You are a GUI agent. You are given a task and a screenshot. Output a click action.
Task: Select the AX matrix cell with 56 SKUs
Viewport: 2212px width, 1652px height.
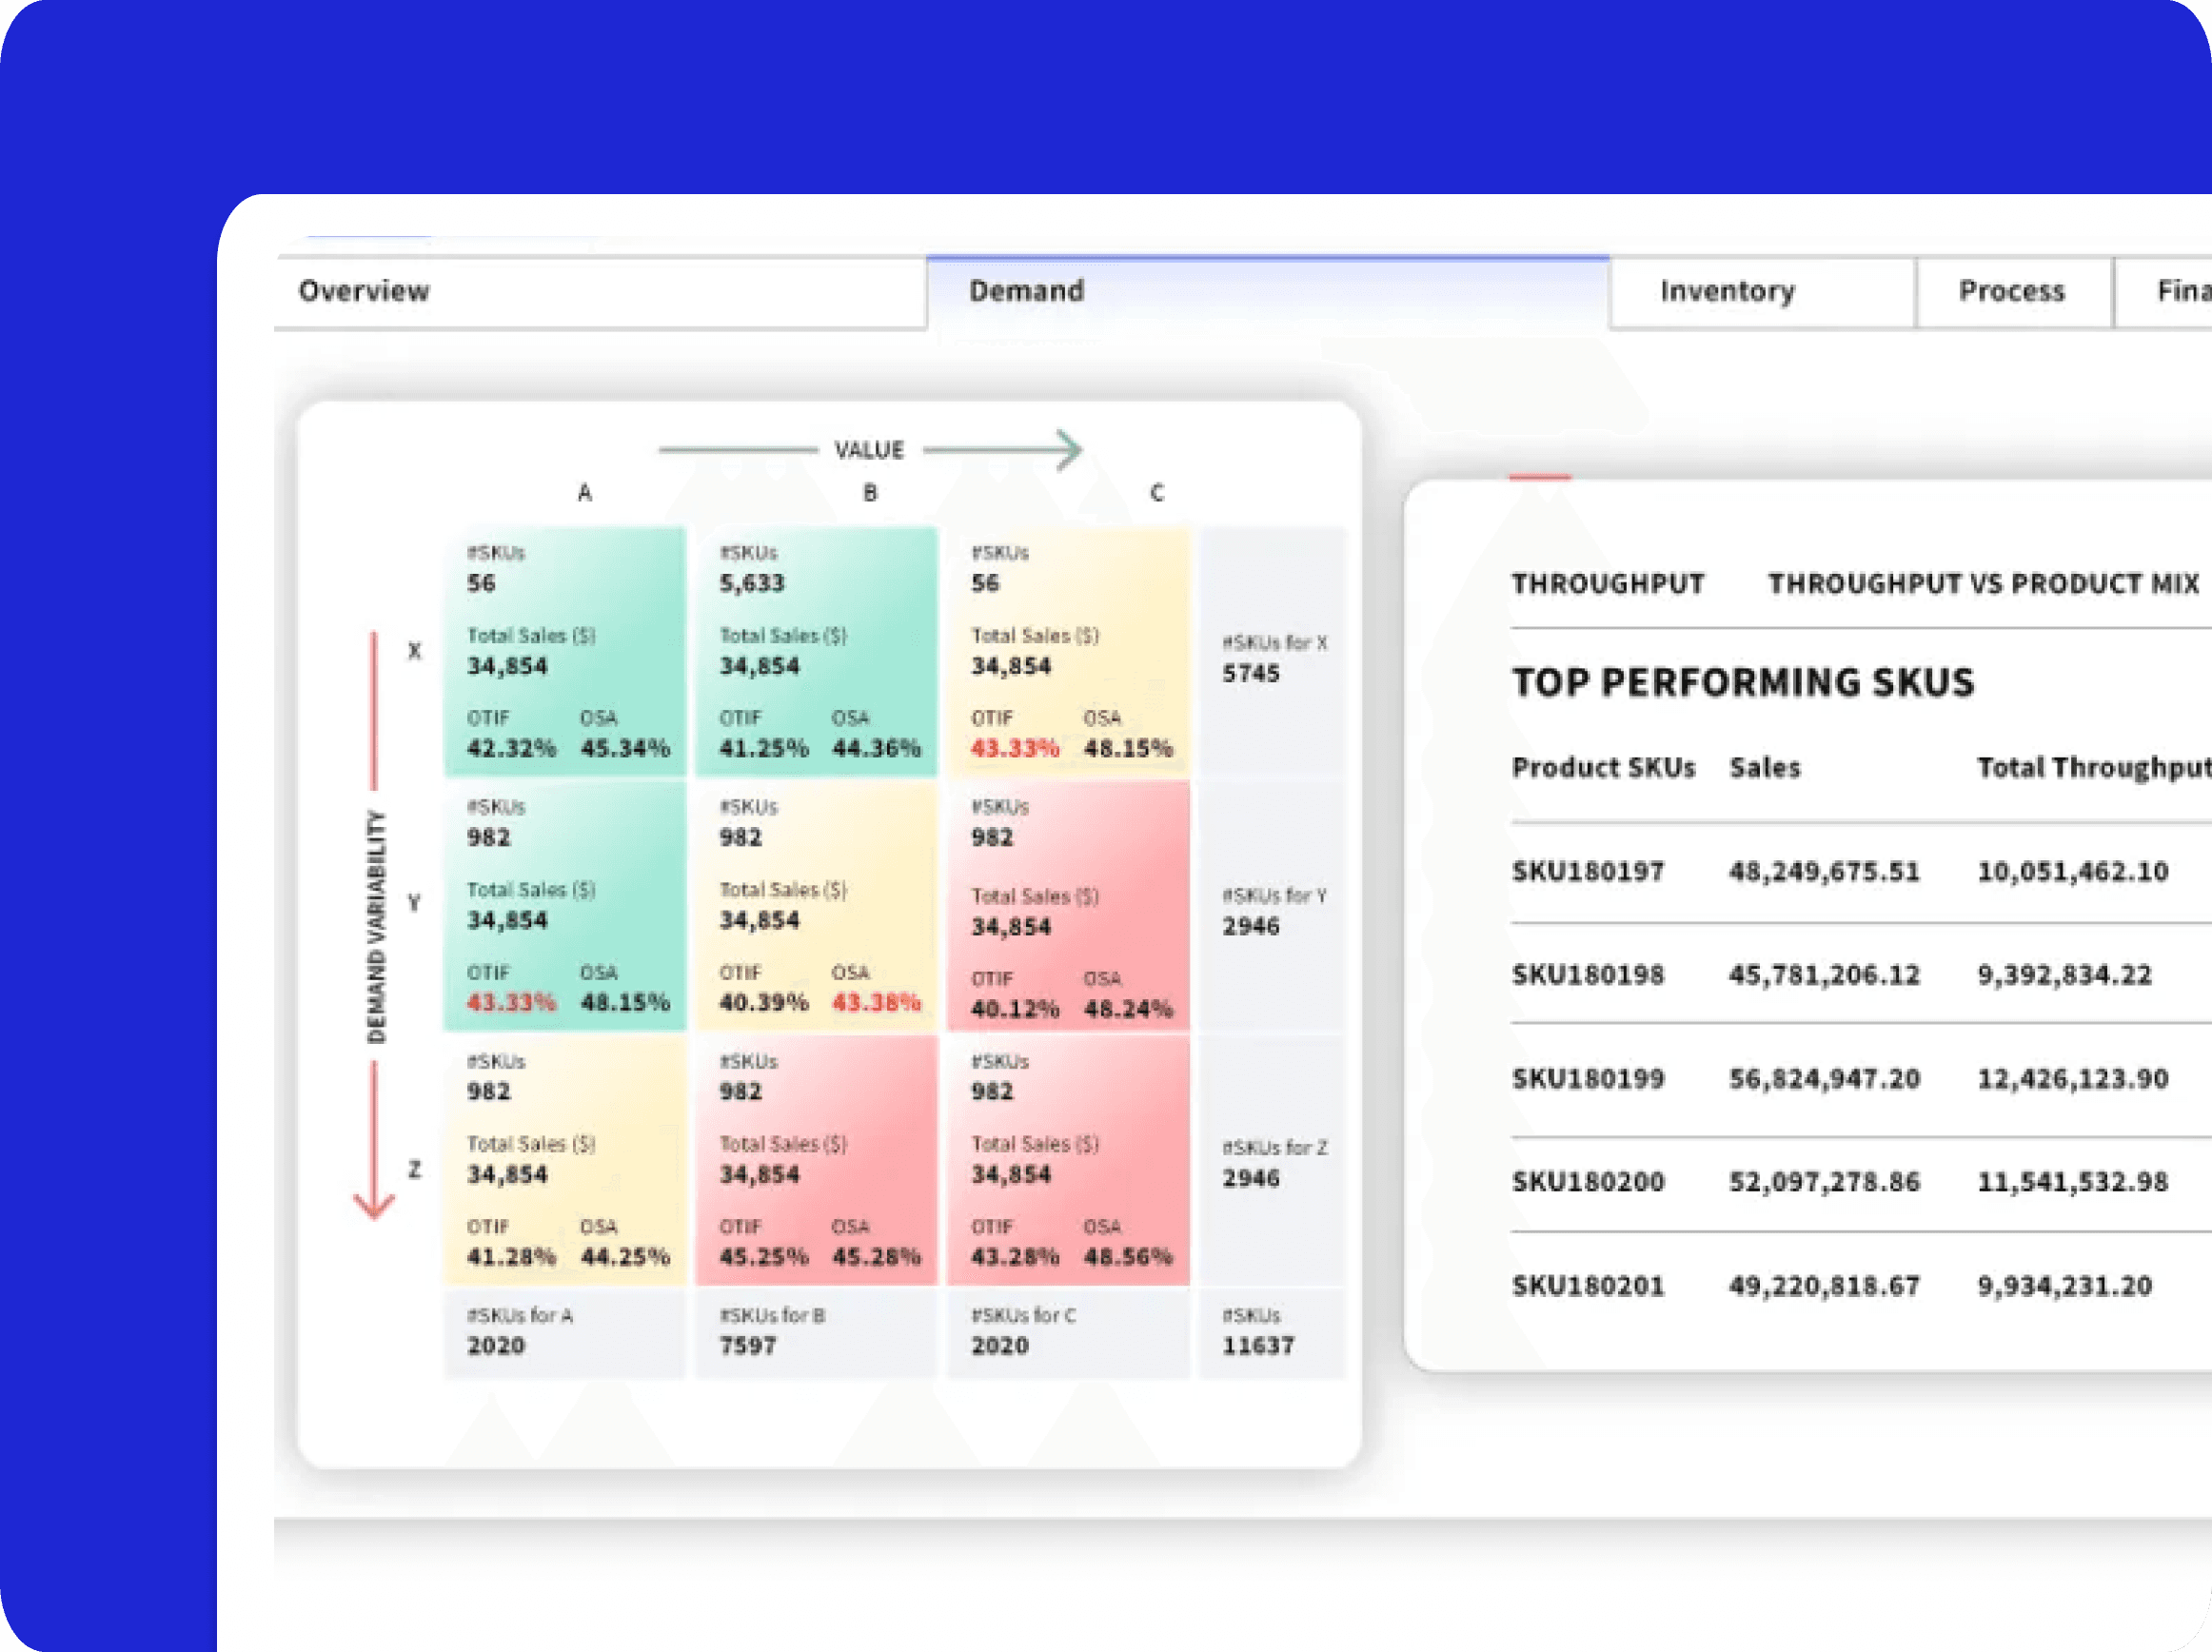[x=565, y=652]
